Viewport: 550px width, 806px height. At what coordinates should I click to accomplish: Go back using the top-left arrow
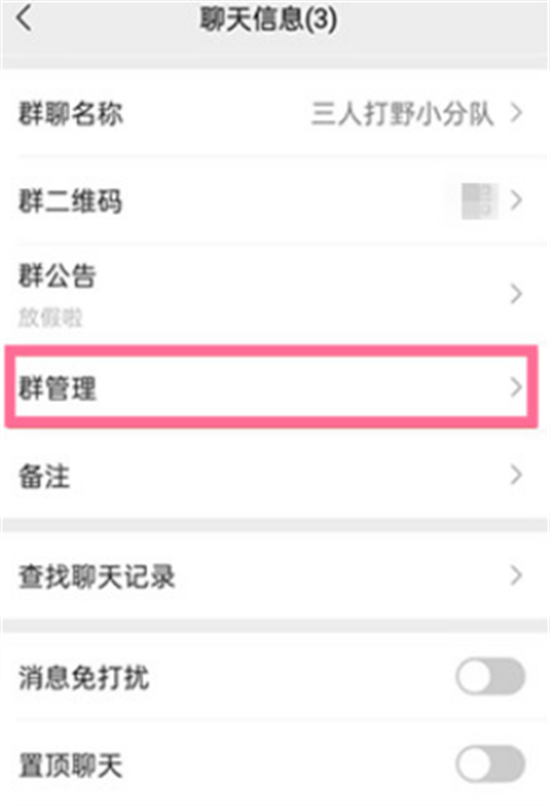[x=24, y=19]
